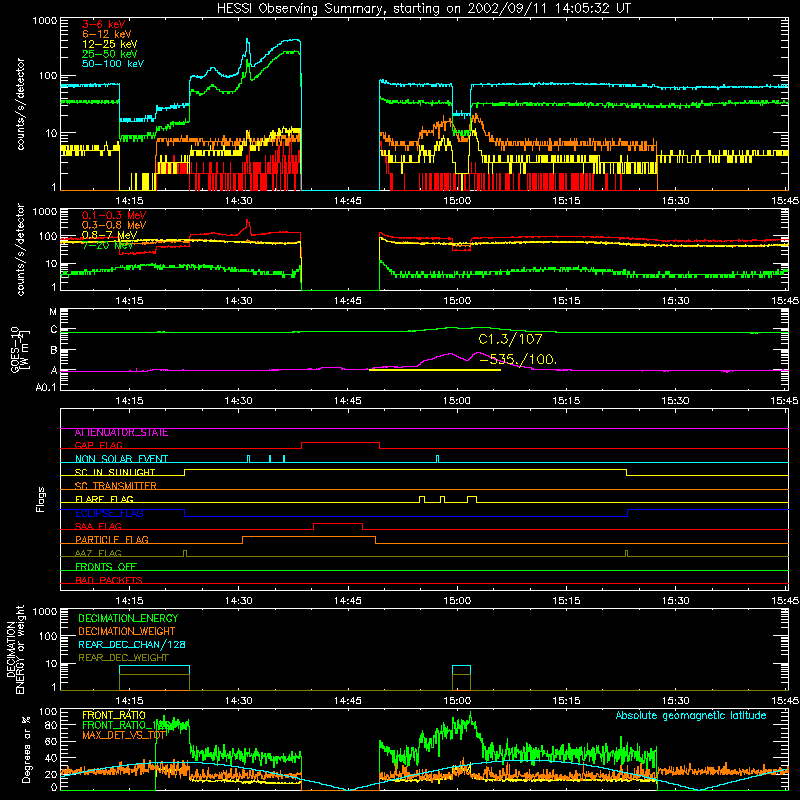Click the NON_SOLAR_EVENT spike near 14:57
The width and height of the screenshot is (800, 800).
click(437, 459)
